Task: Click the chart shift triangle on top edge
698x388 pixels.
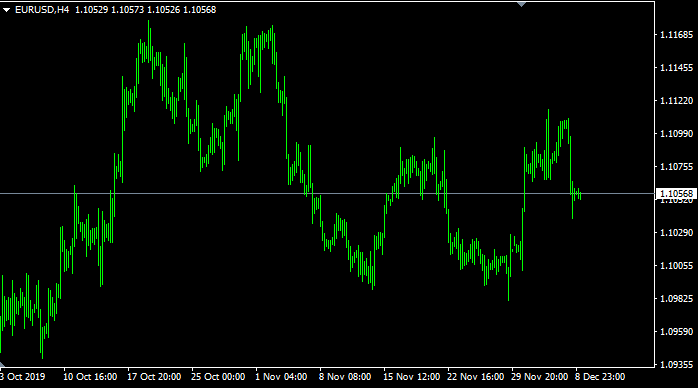Action: 521,4
